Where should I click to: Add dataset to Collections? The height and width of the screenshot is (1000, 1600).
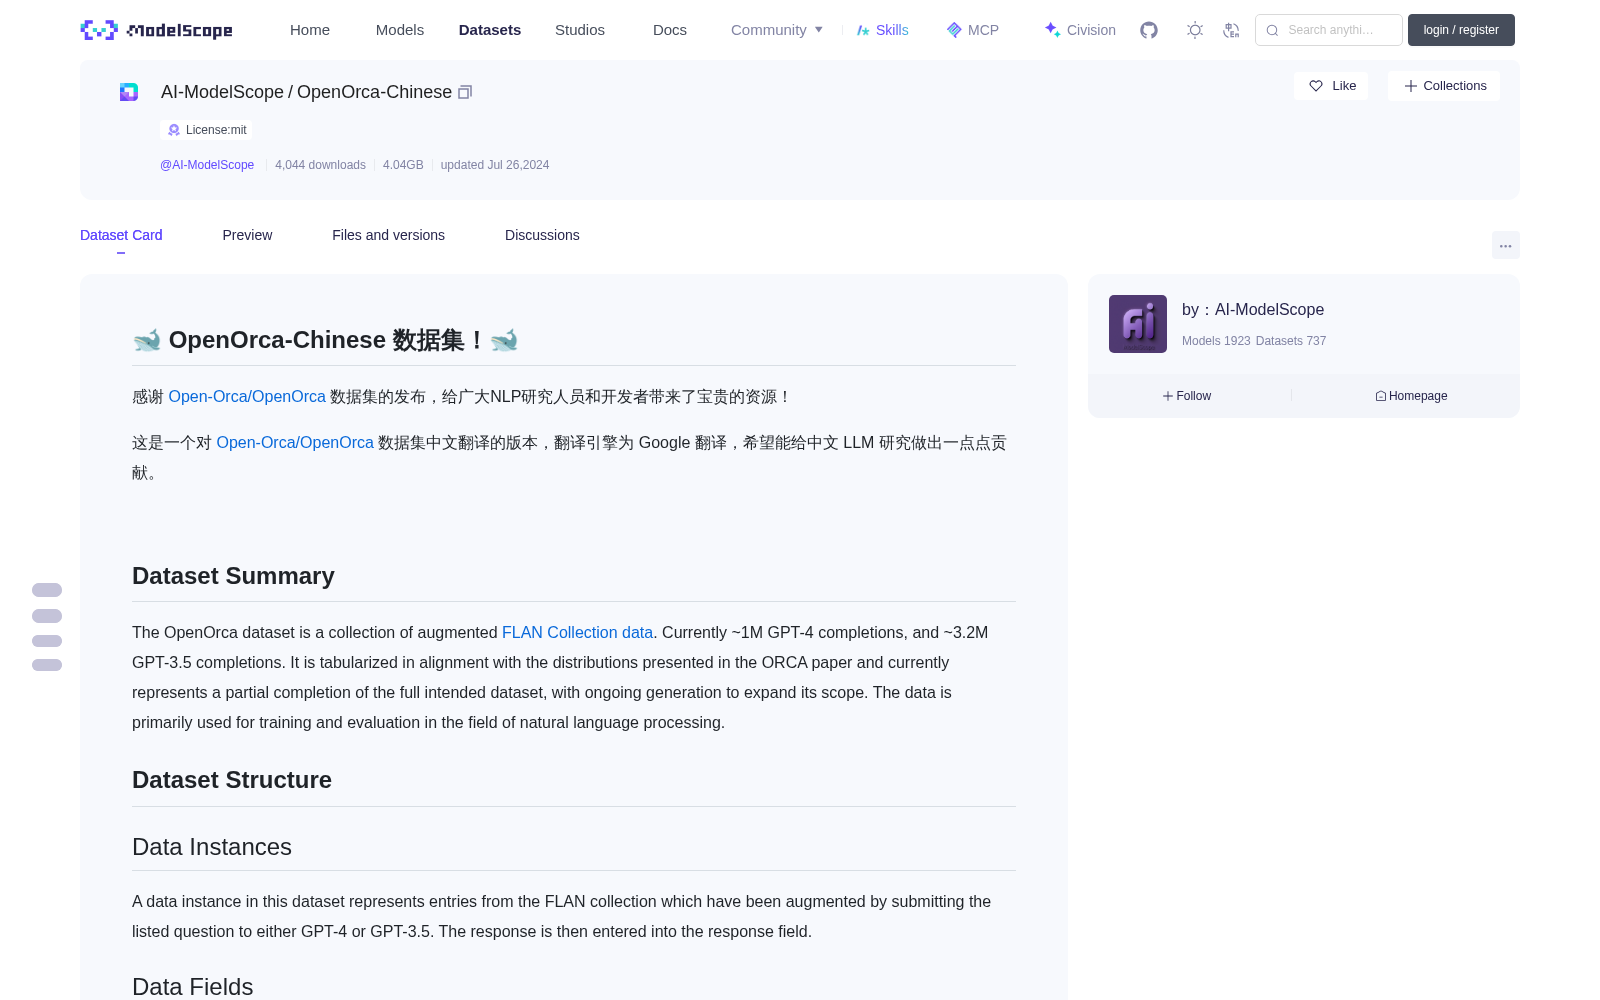1444,86
